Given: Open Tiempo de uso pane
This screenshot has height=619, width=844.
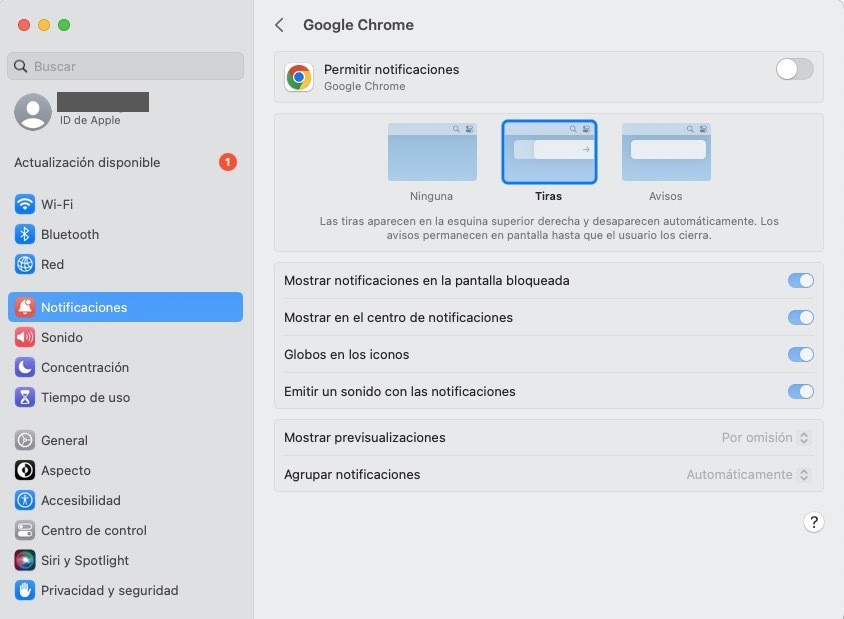Looking at the screenshot, I should pos(125,397).
